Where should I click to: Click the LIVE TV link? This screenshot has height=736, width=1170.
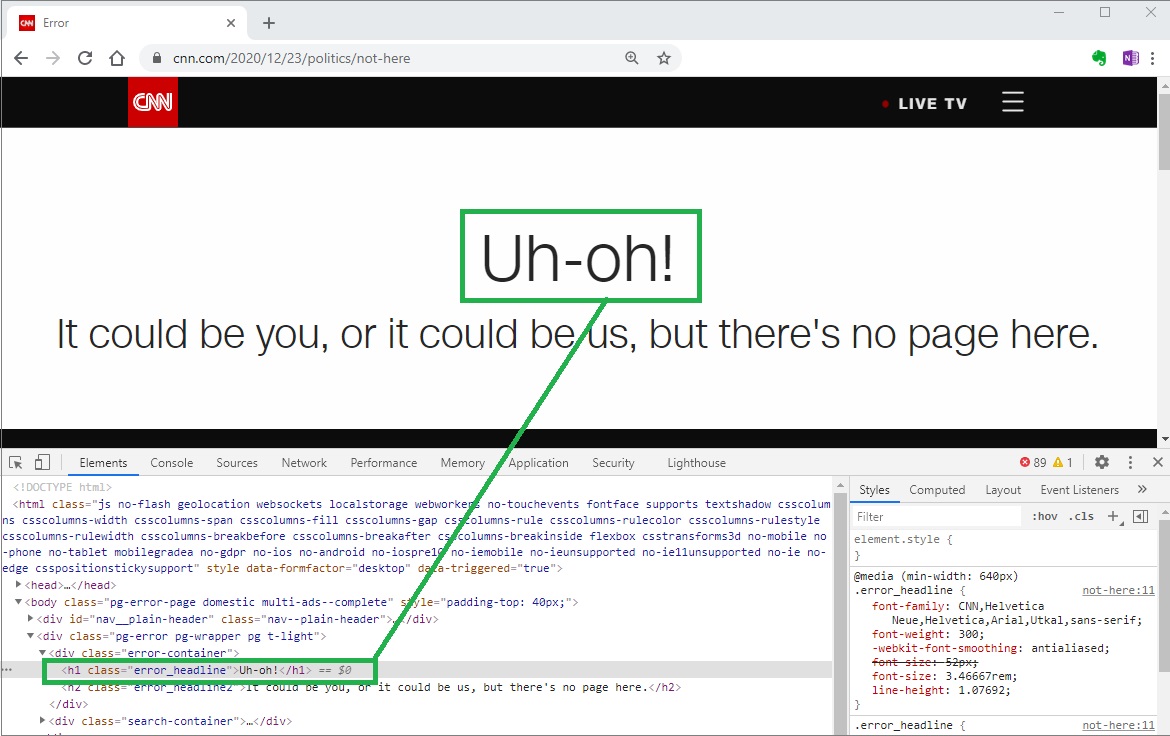931,103
